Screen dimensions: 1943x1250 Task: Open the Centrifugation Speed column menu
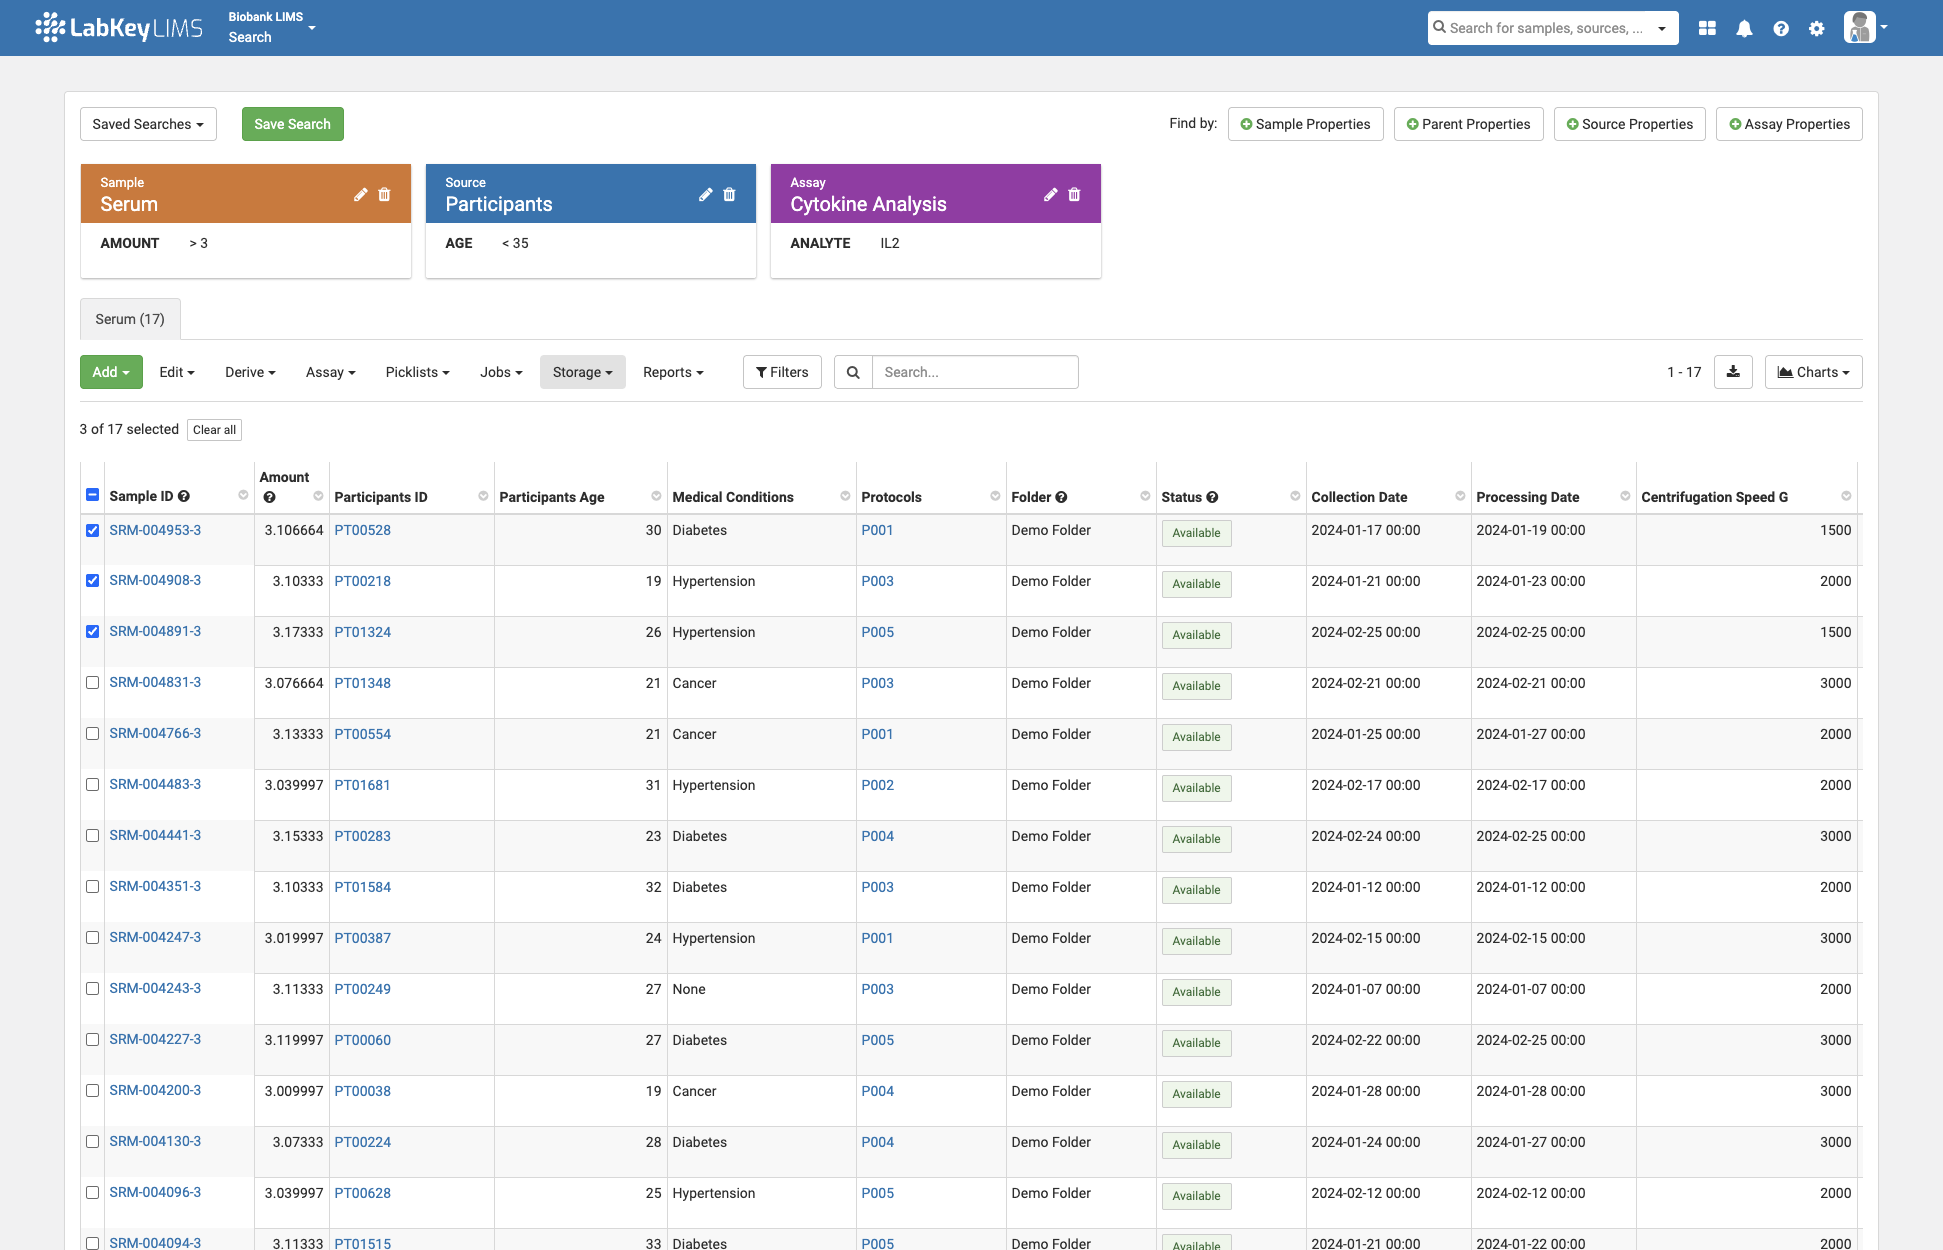coord(1846,496)
